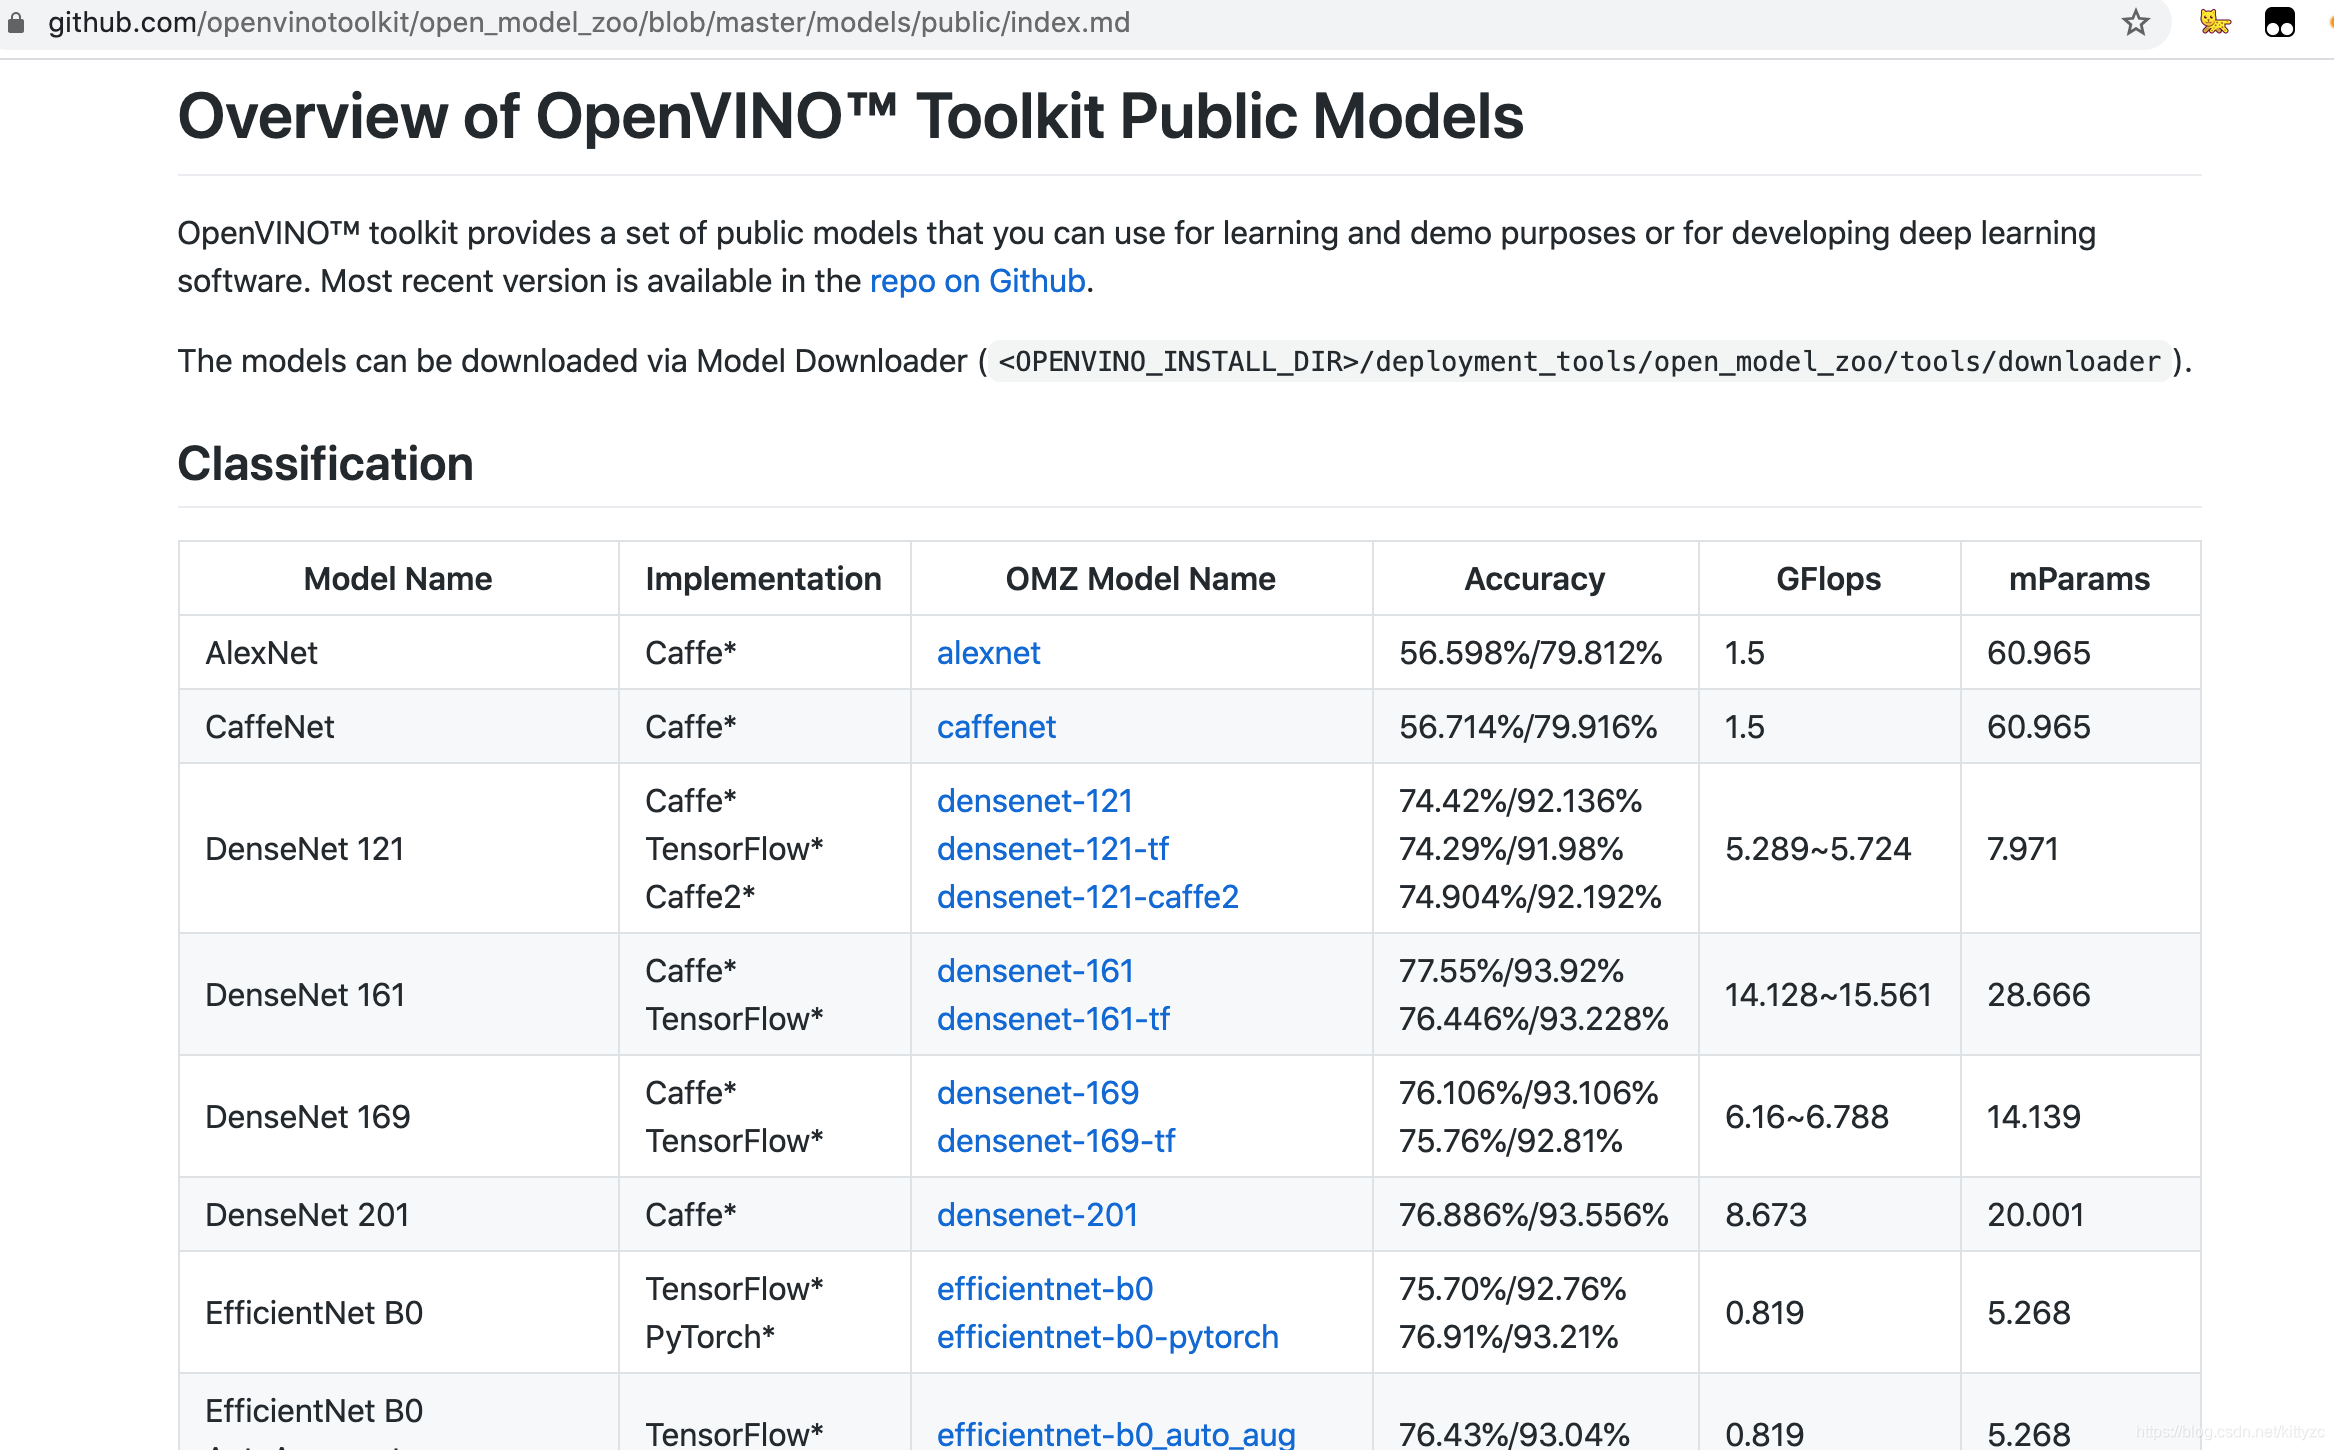Click the '6.16~6.788' GFlops value
This screenshot has width=2334, height=1450.
pos(1806,1117)
